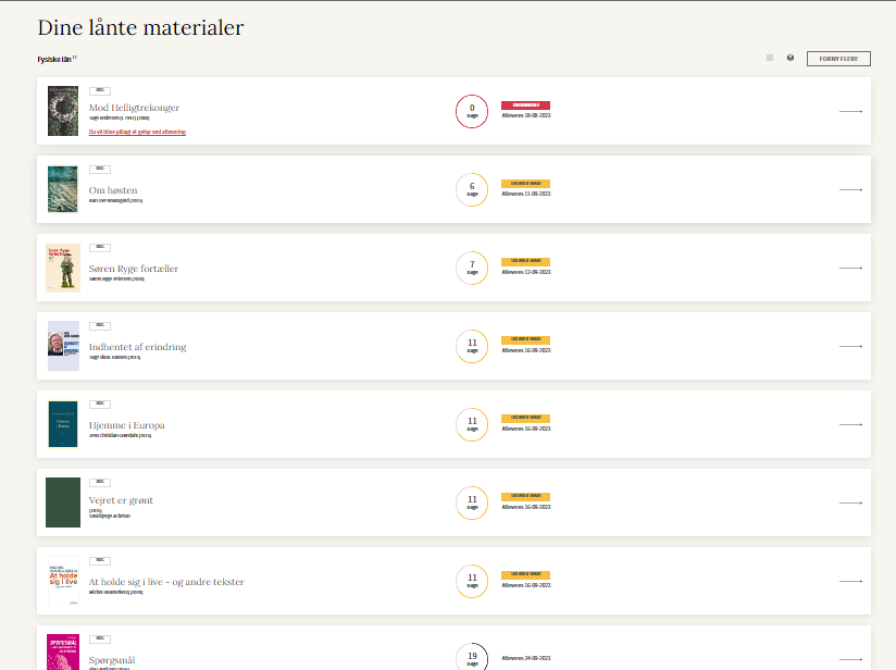The height and width of the screenshot is (670, 896).
Task: Click the 'Forny flere' button
Action: coord(838,59)
